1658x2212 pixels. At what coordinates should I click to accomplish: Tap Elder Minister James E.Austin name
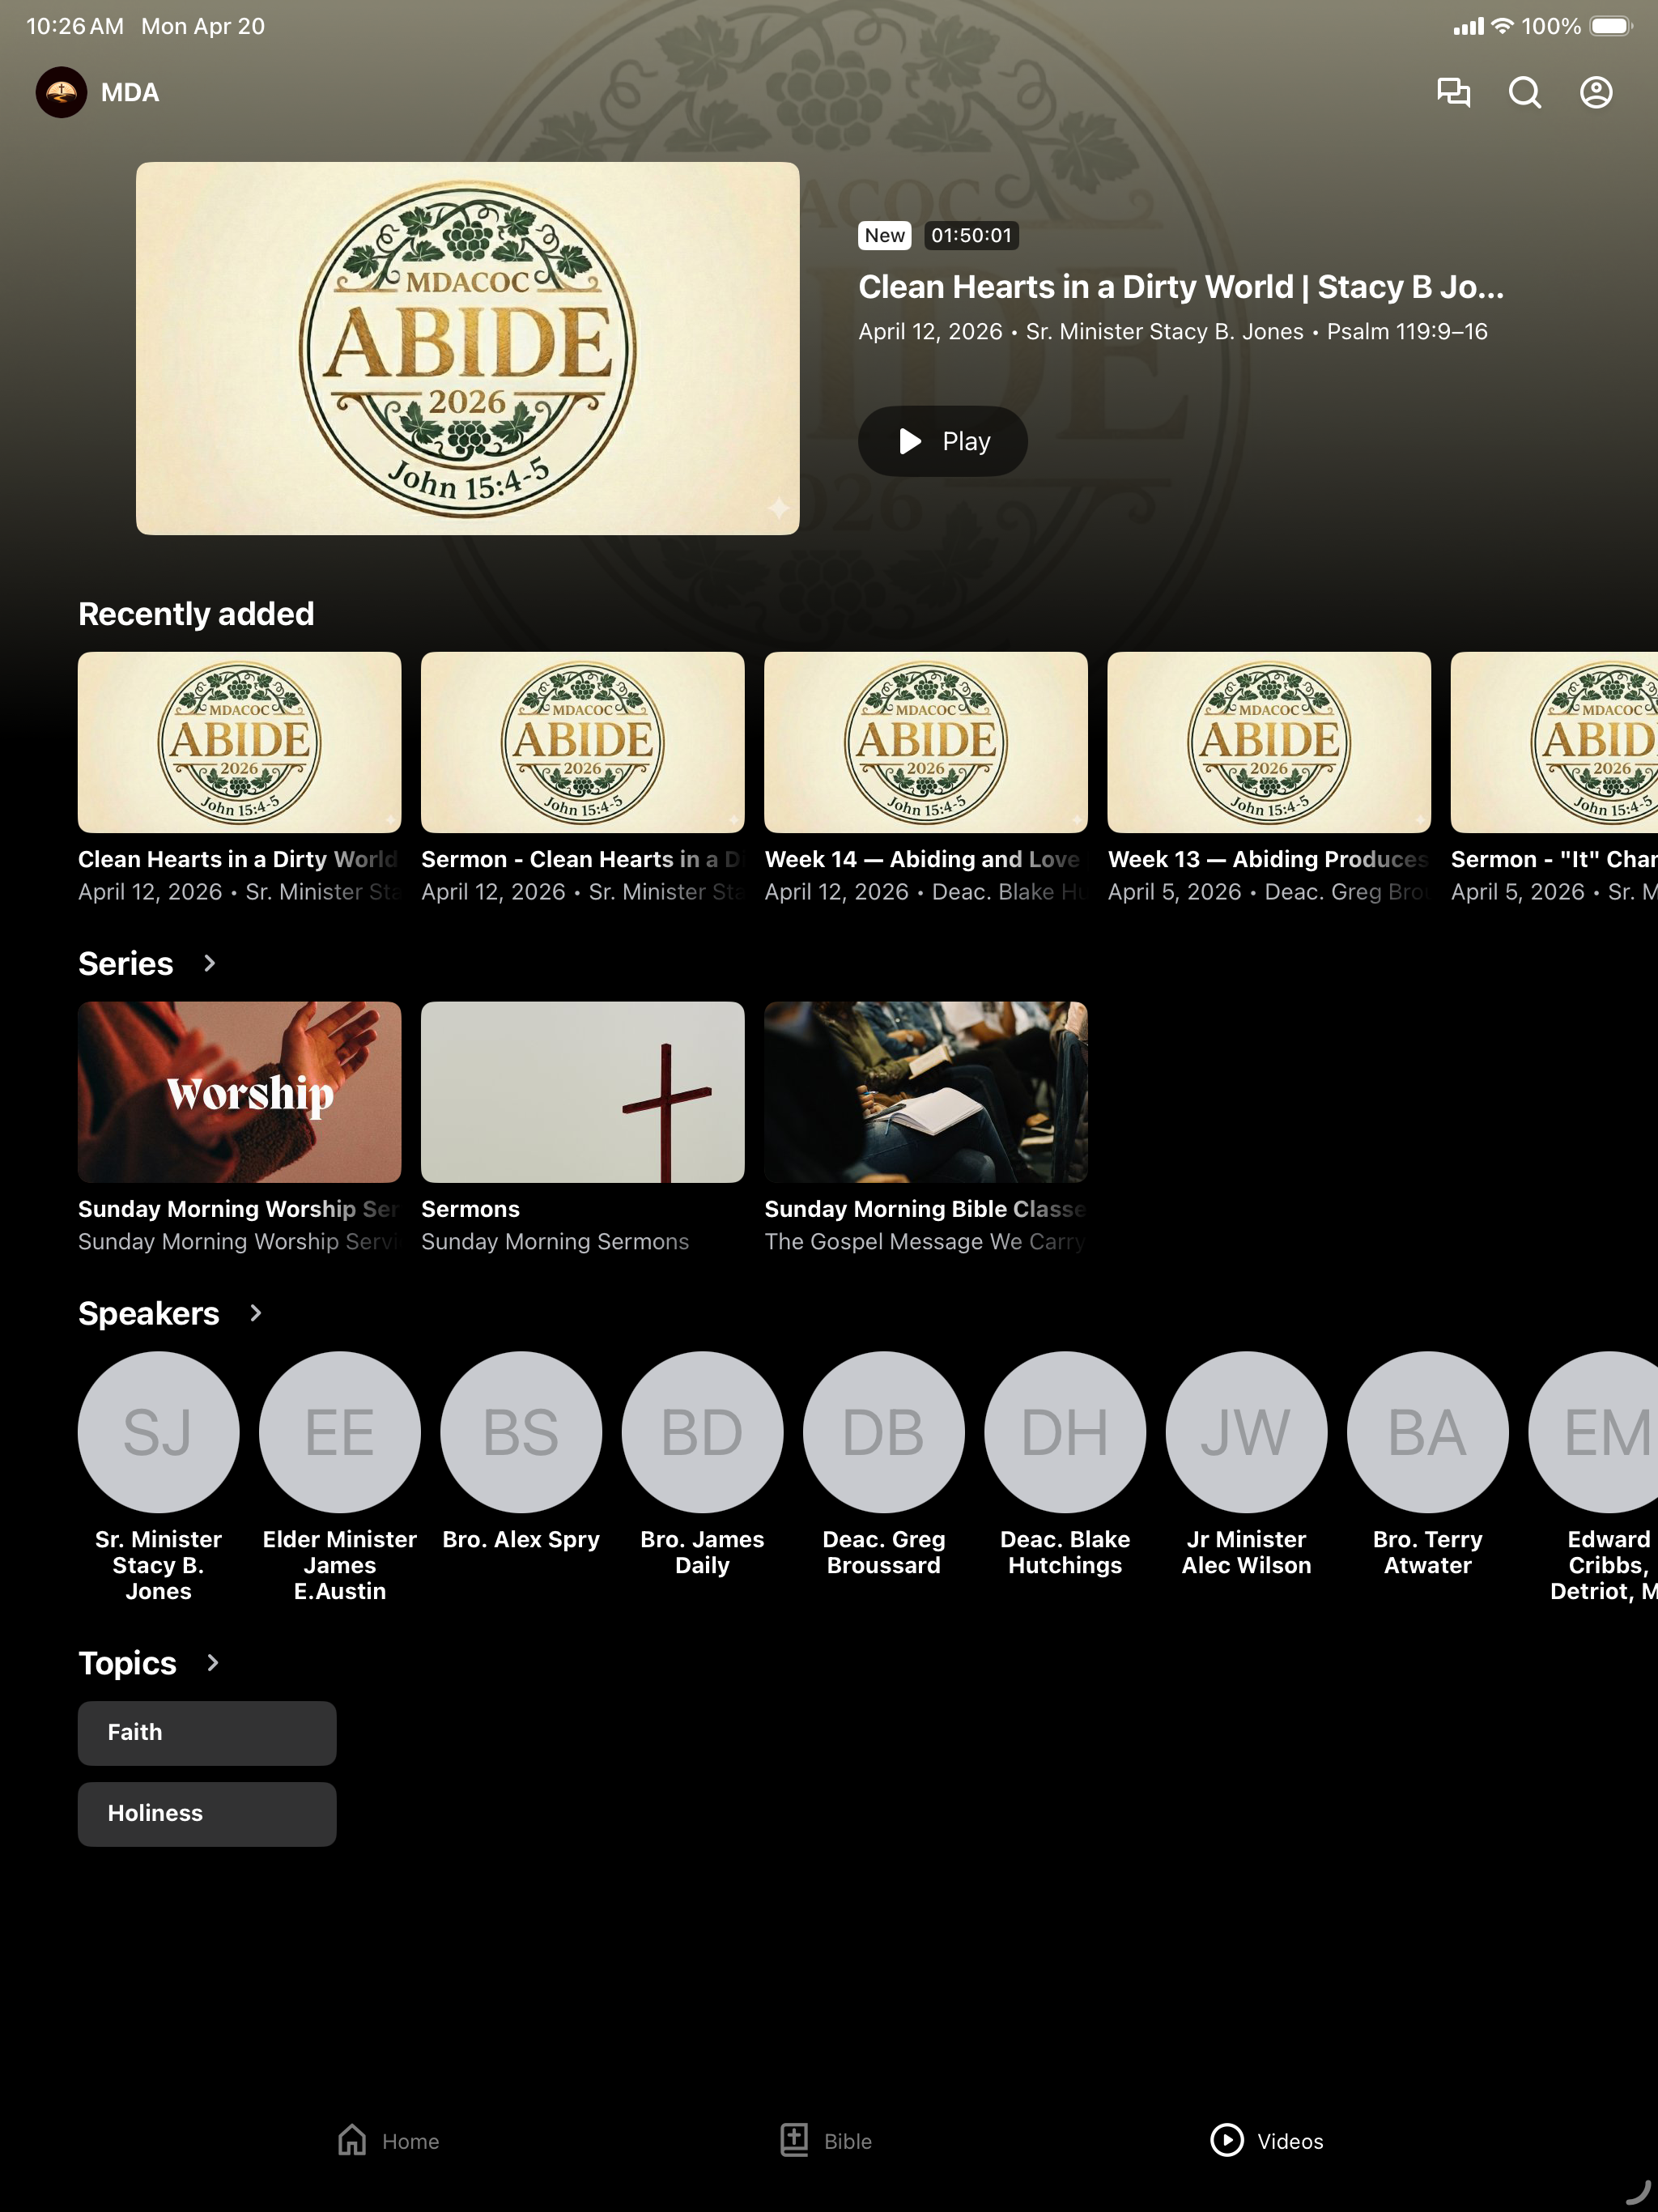(340, 1565)
